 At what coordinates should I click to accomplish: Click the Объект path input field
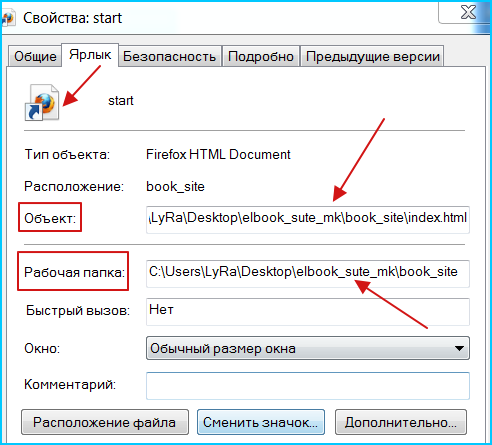point(308,220)
